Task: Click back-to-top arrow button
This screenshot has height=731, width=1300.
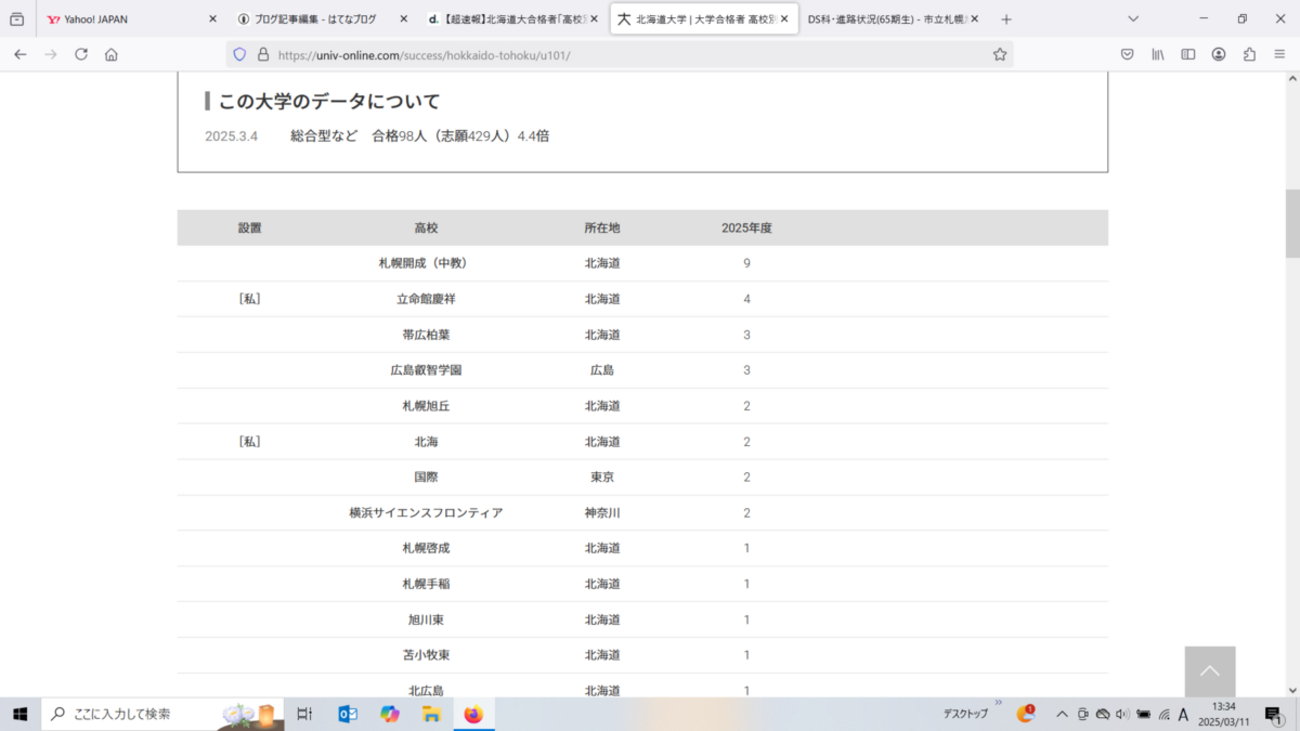Action: pos(1210,671)
